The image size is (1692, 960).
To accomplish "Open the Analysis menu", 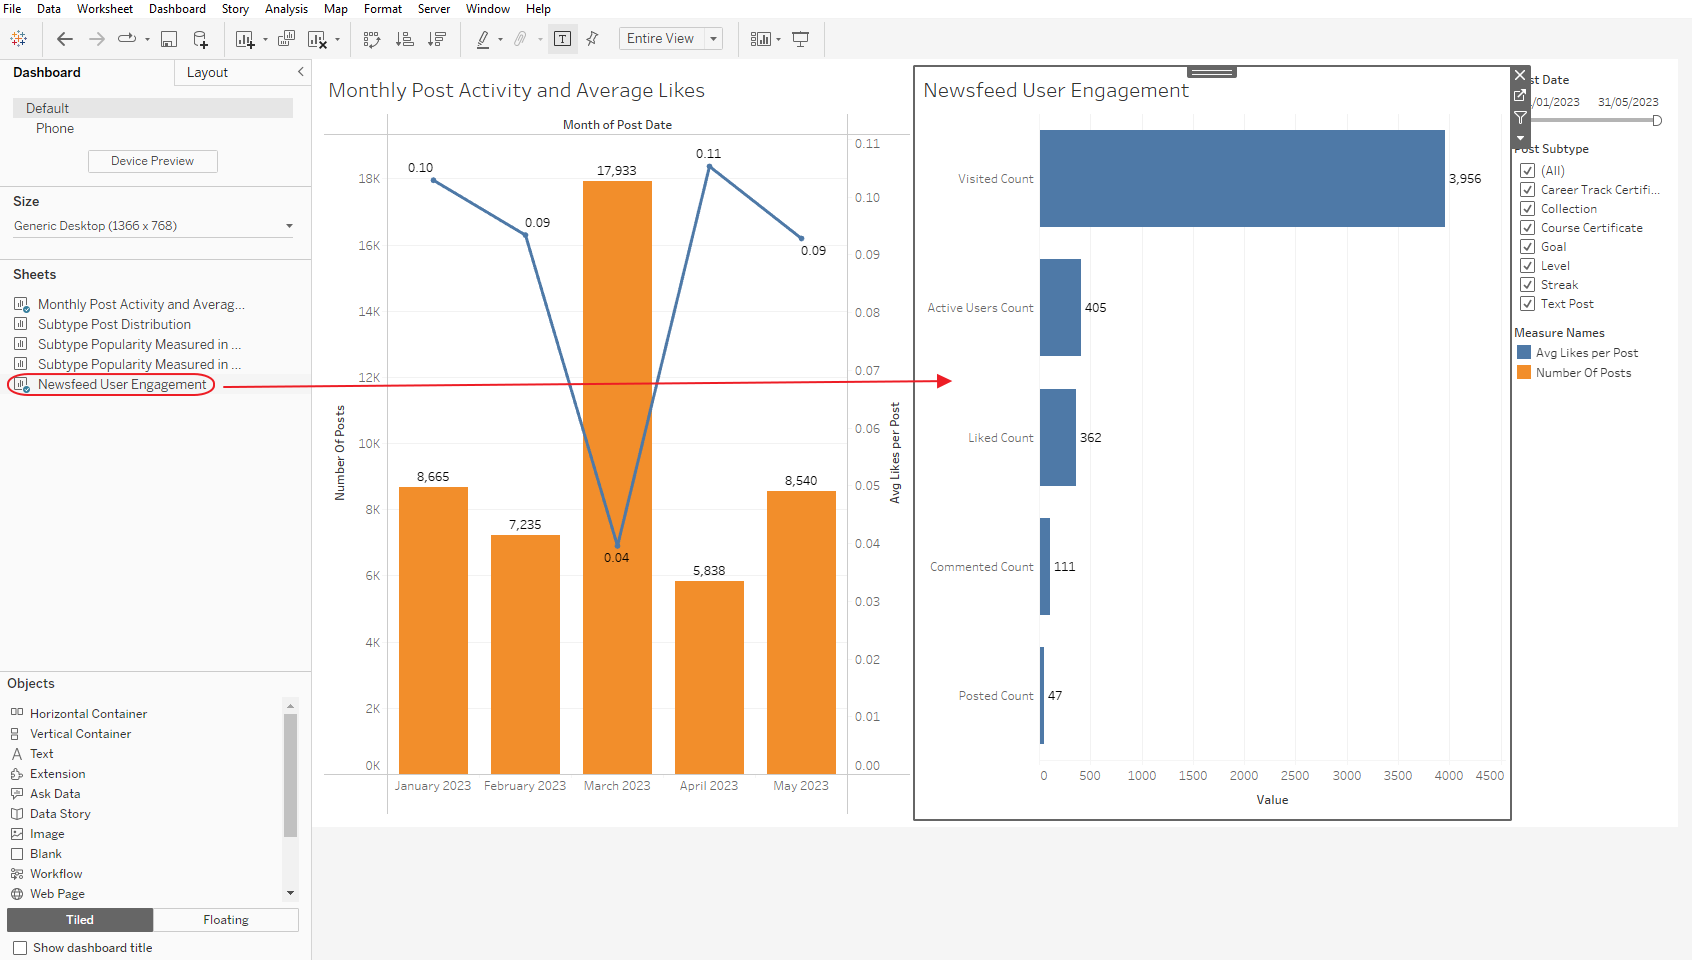I will click(x=286, y=9).
